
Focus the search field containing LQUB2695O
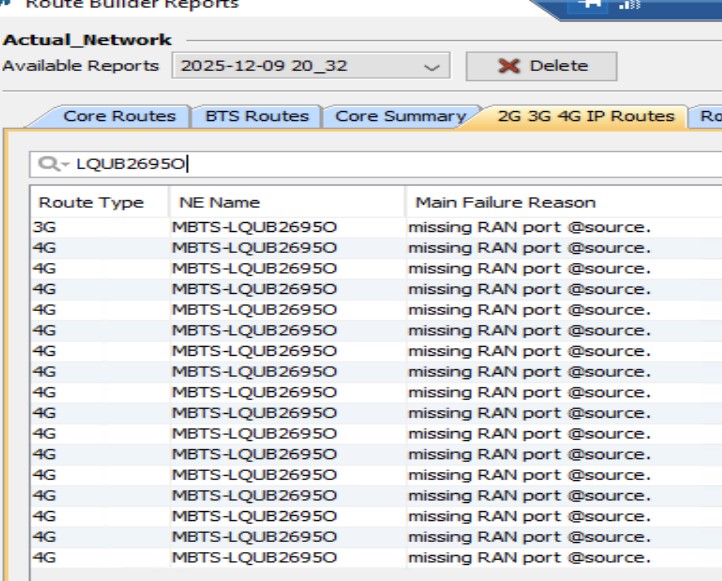[400, 164]
